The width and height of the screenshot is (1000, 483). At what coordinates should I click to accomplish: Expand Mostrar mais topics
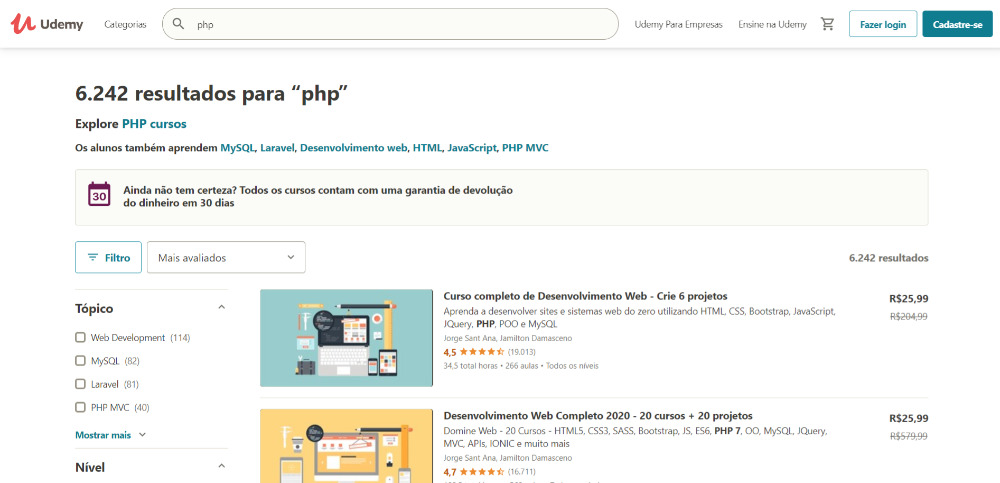click(x=110, y=435)
